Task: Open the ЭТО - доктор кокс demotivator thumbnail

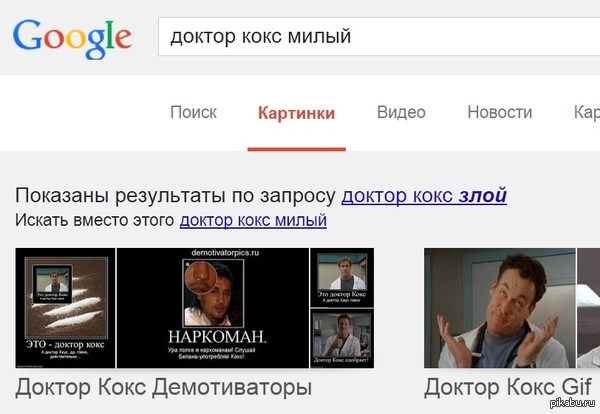Action: coord(65,308)
